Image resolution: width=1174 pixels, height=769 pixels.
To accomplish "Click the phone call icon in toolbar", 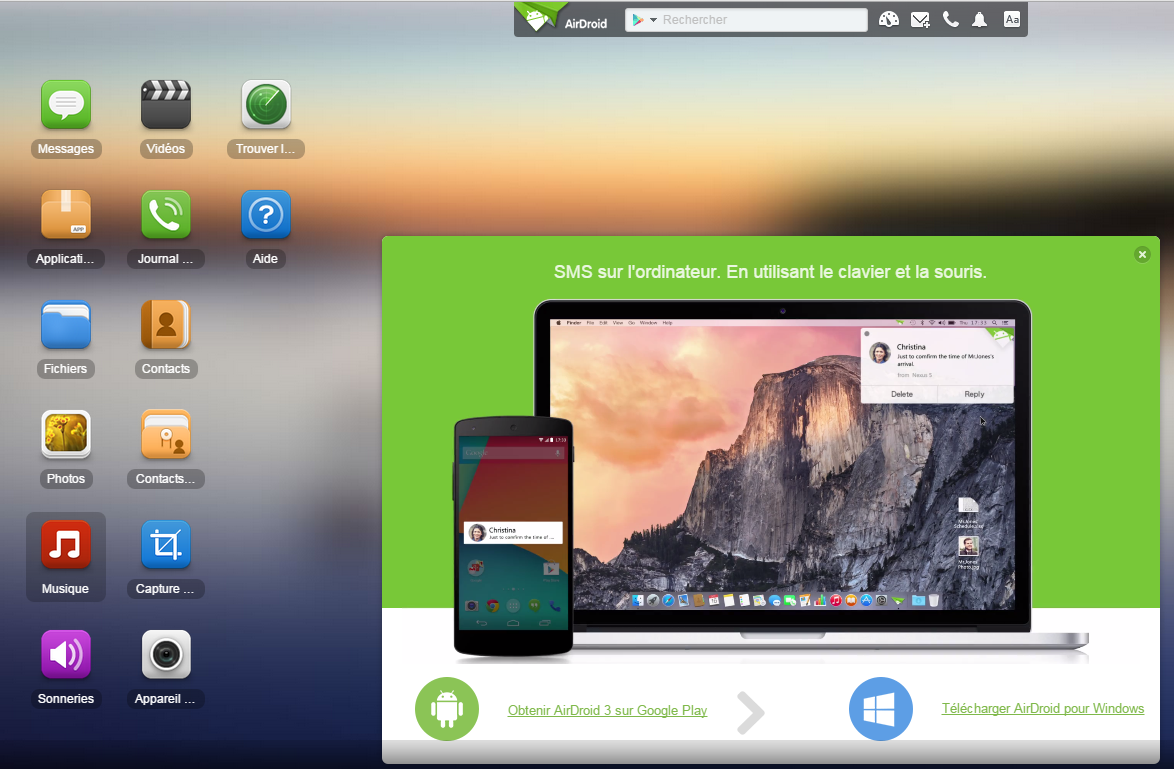I will tap(951, 20).
